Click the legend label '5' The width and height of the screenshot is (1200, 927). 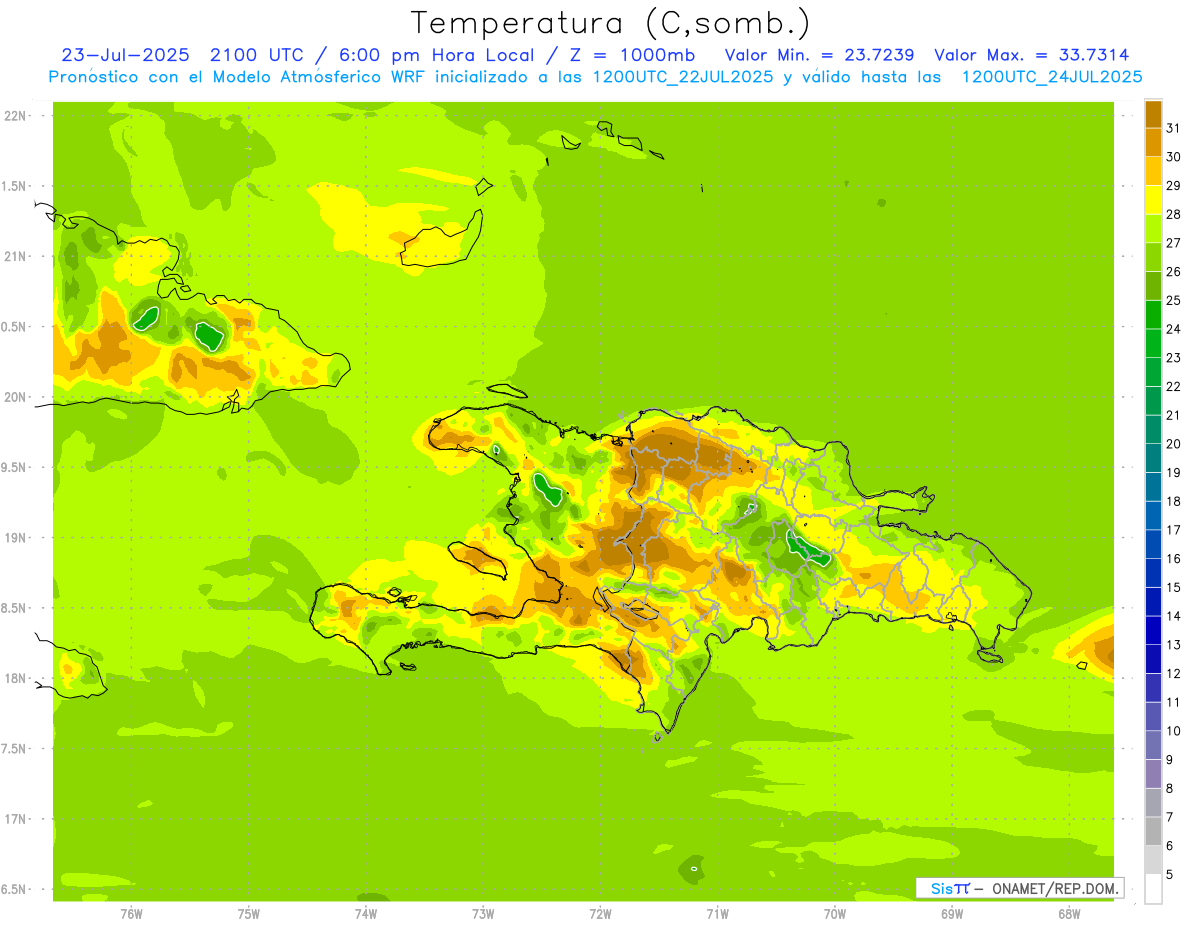[x=1170, y=874]
